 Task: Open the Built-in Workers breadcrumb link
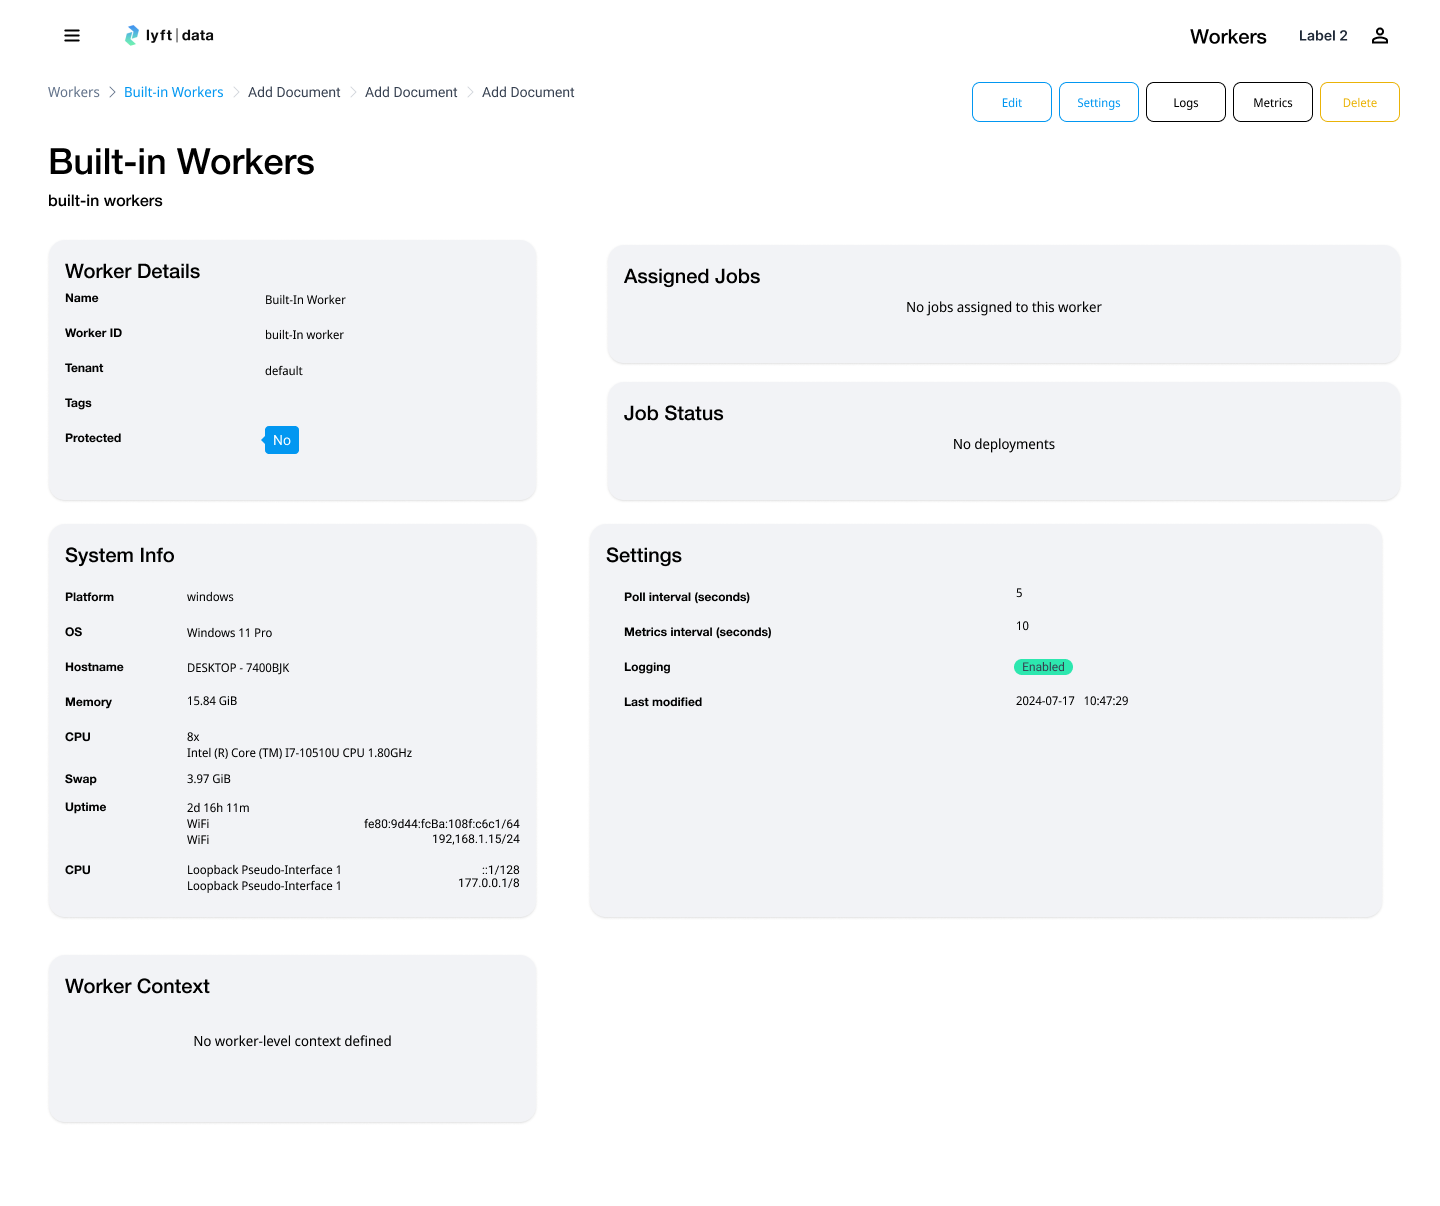[173, 92]
